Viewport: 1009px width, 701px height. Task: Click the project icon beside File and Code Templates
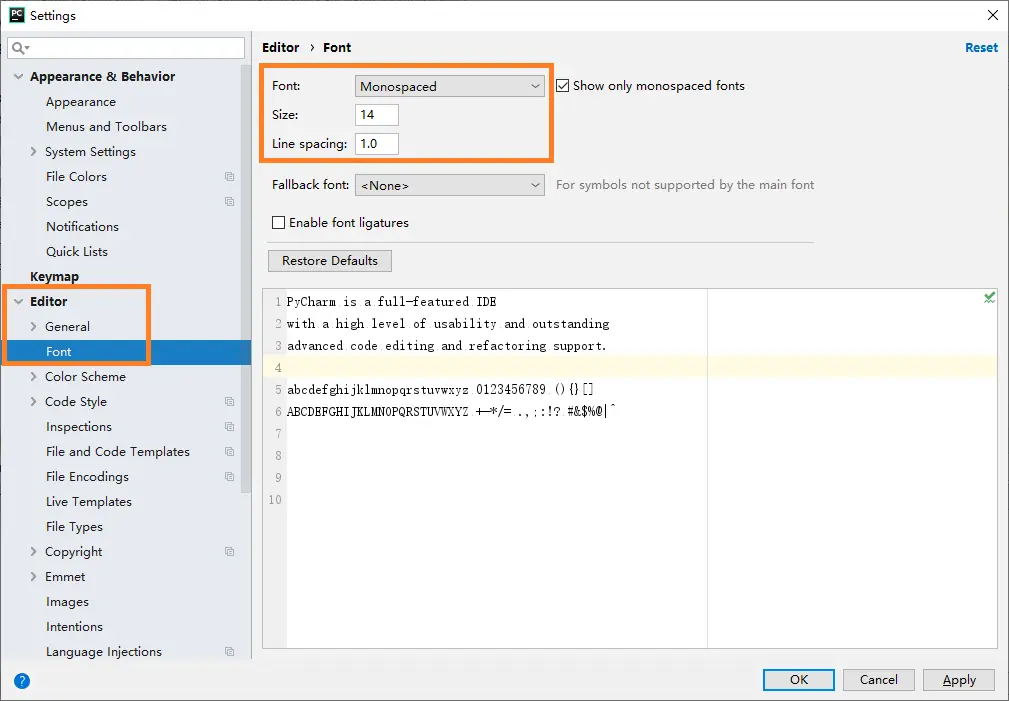(230, 451)
